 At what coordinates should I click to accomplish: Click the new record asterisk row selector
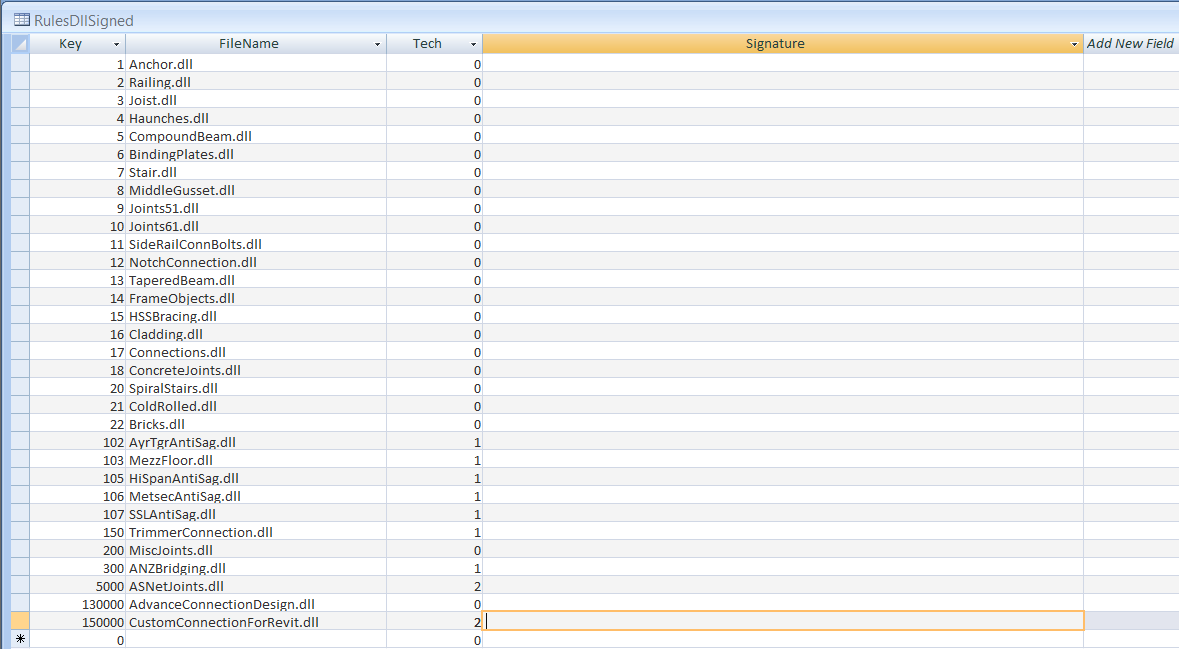20,640
